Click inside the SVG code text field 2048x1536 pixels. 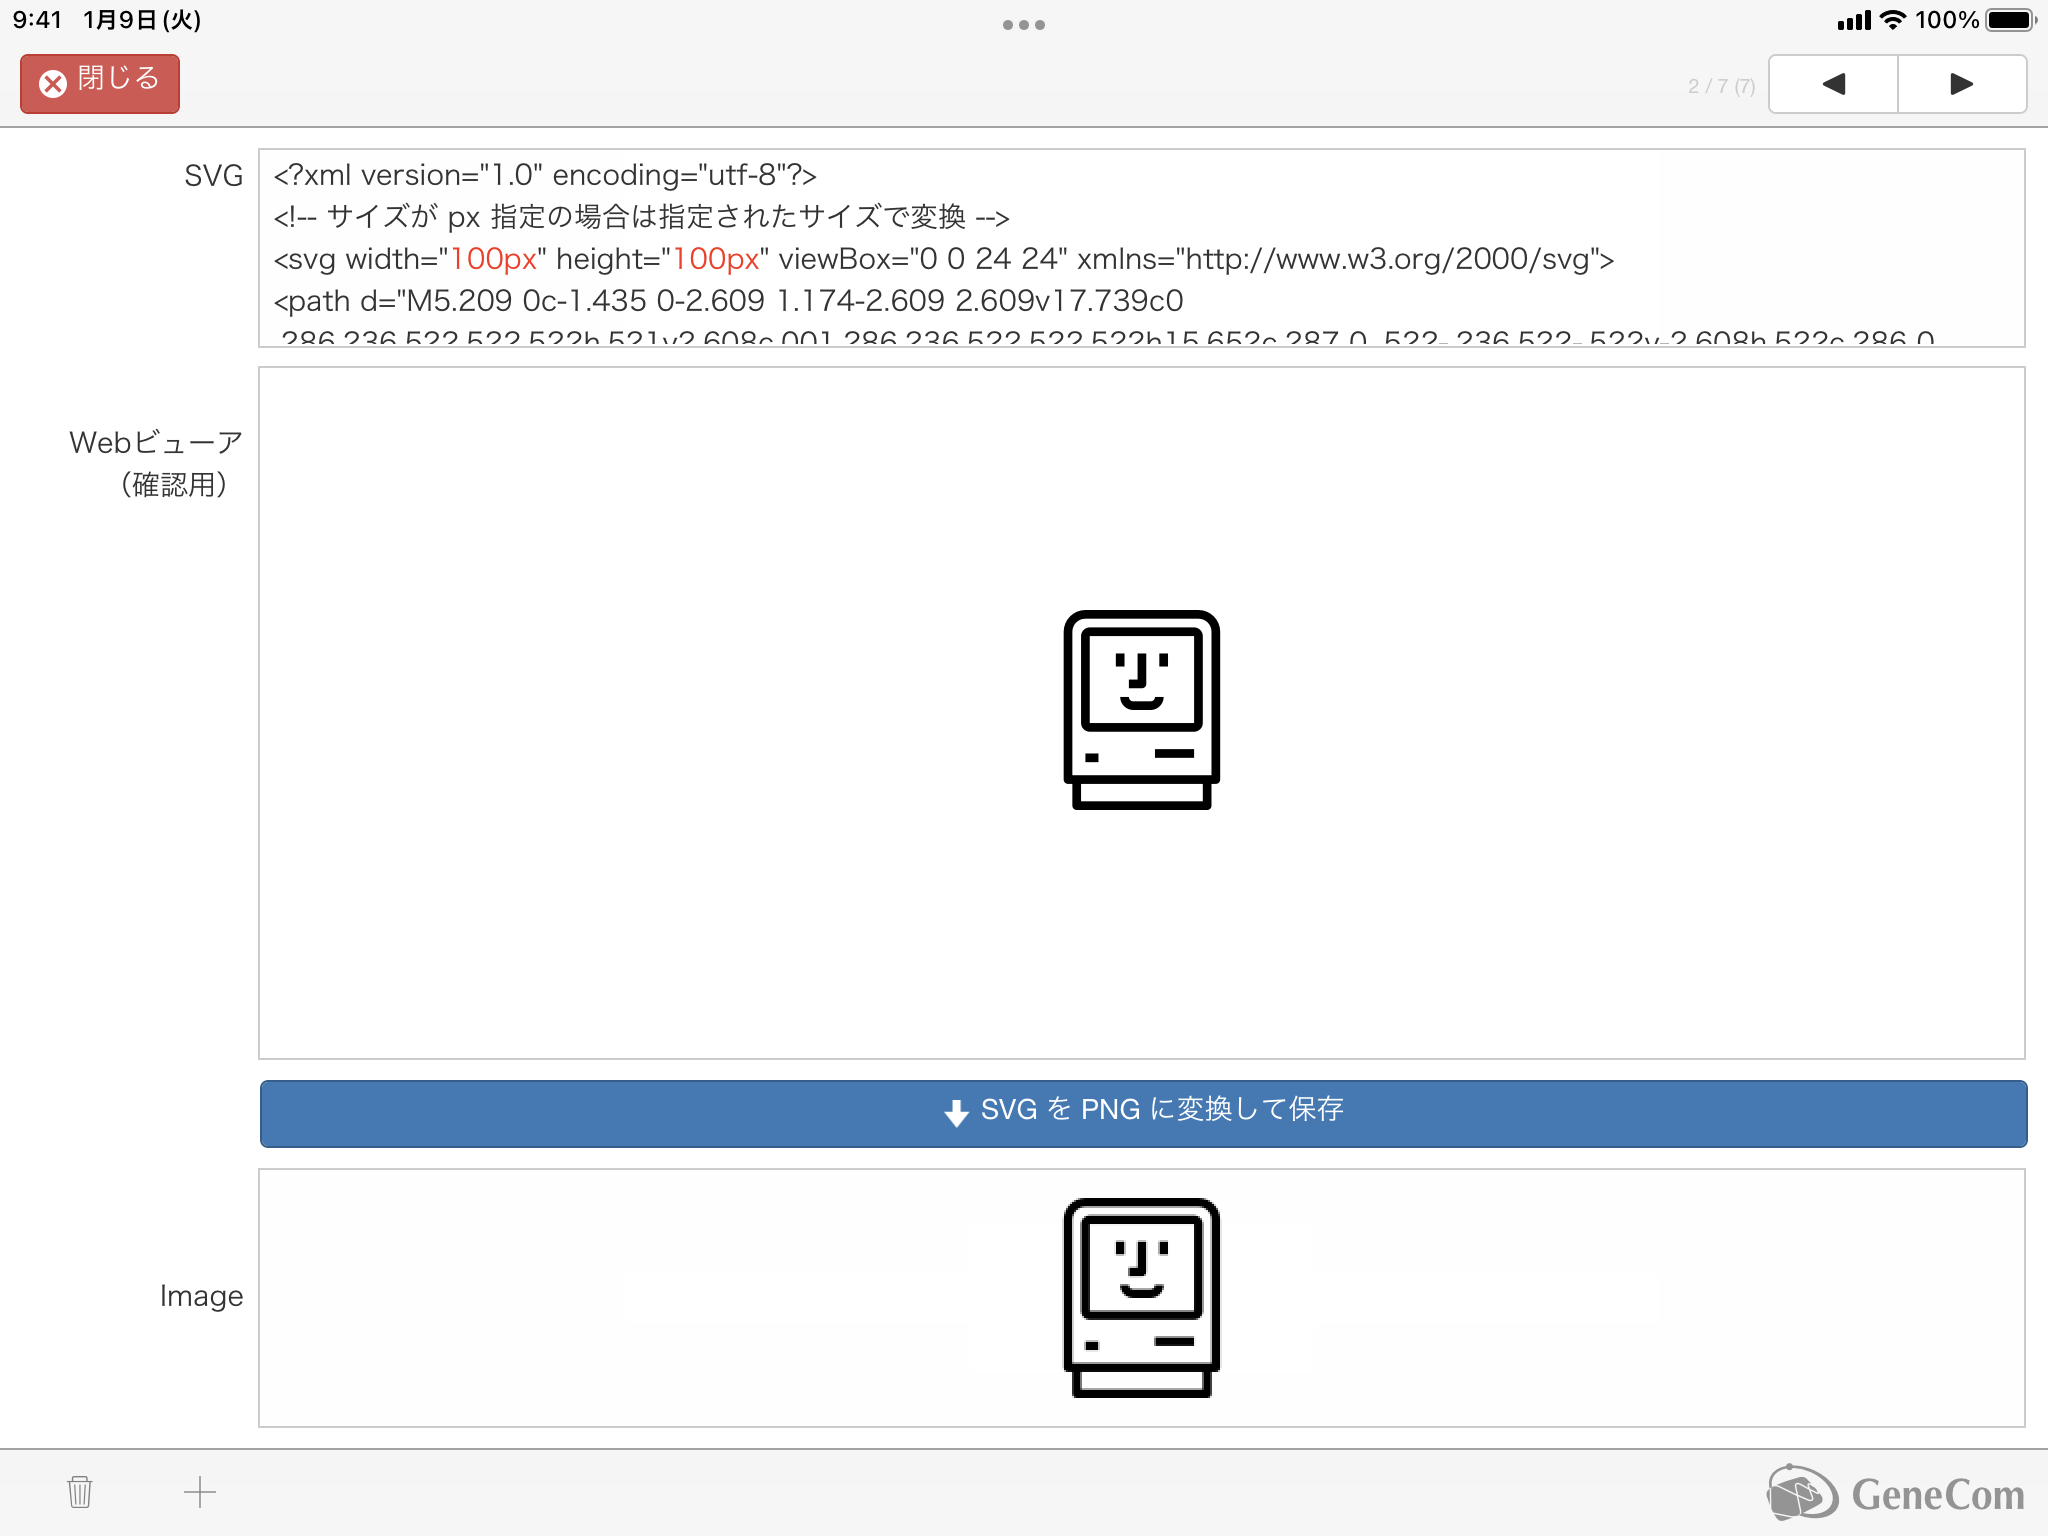[1142, 248]
